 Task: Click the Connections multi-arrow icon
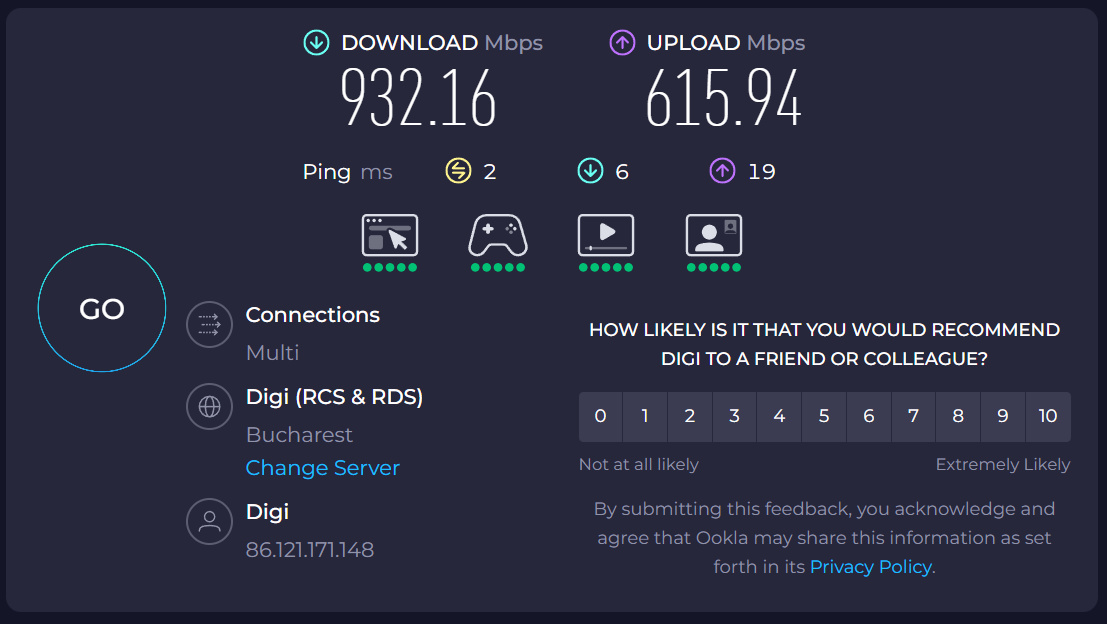210,325
